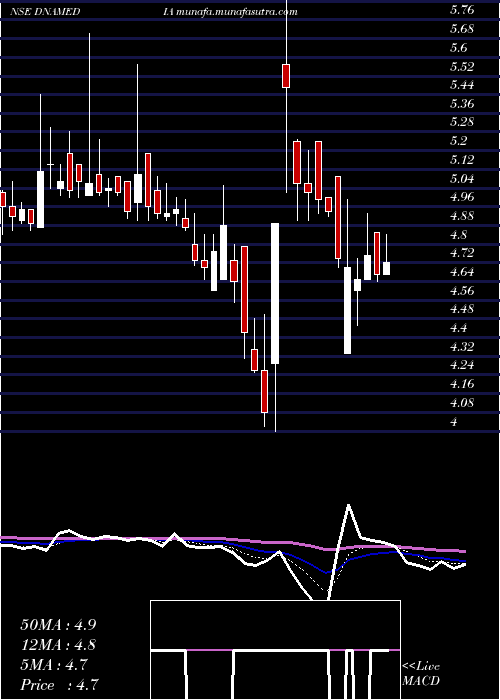Image resolution: width=500 pixels, height=700 pixels.
Task: Click the <<Live label
Action: click(x=421, y=667)
